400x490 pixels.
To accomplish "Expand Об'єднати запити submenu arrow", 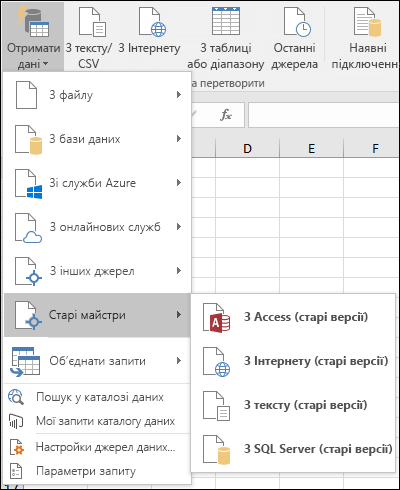I will point(179,361).
